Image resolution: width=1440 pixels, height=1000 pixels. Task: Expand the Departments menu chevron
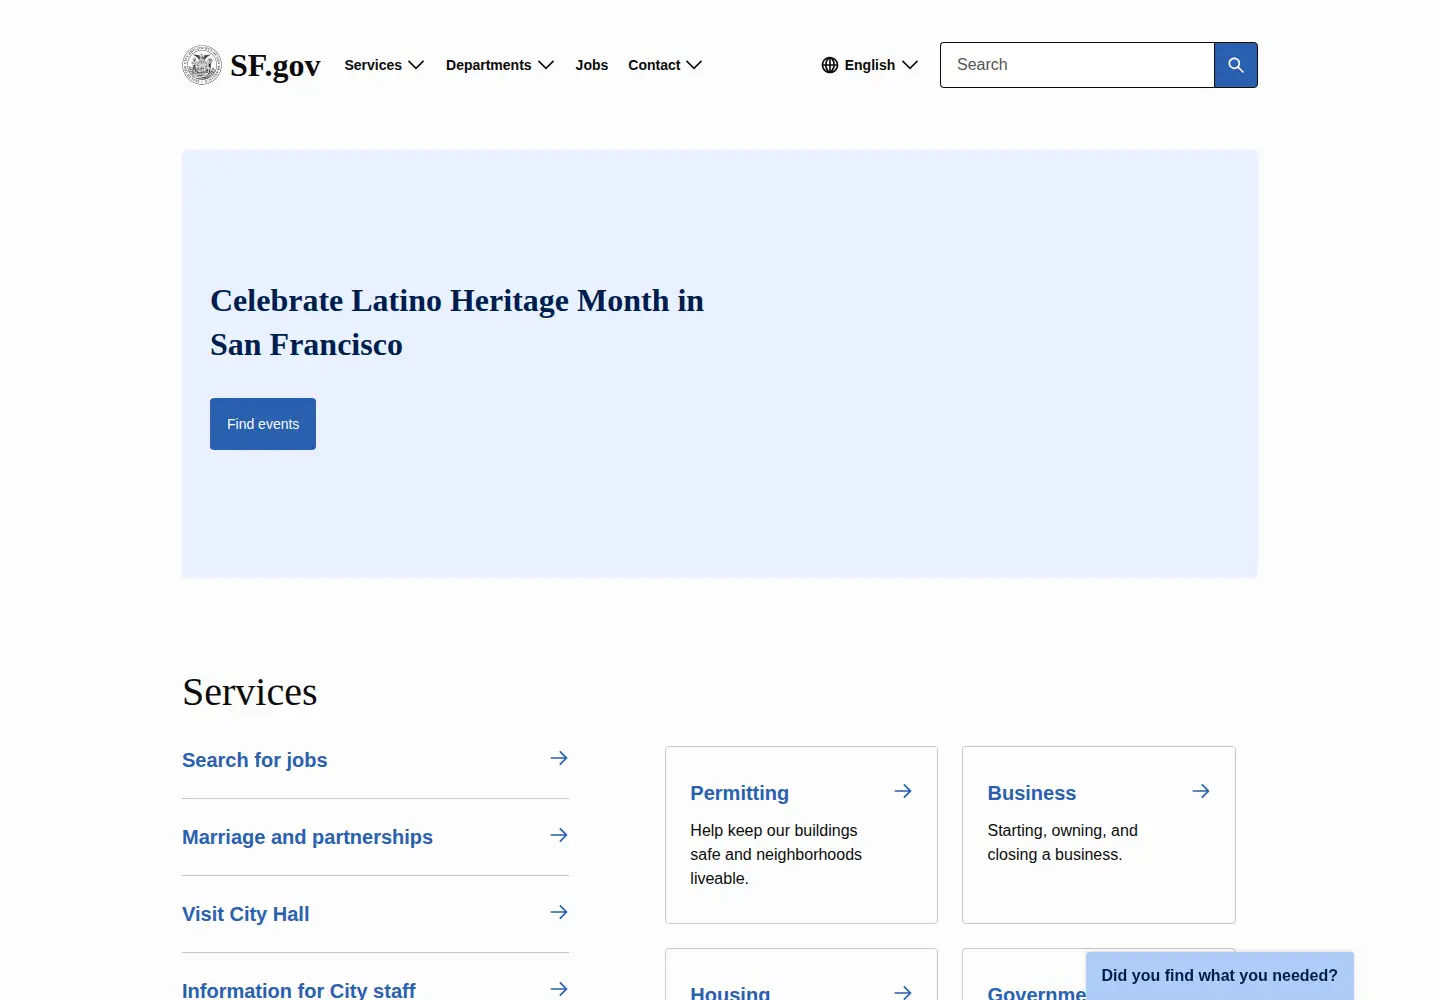click(x=546, y=65)
